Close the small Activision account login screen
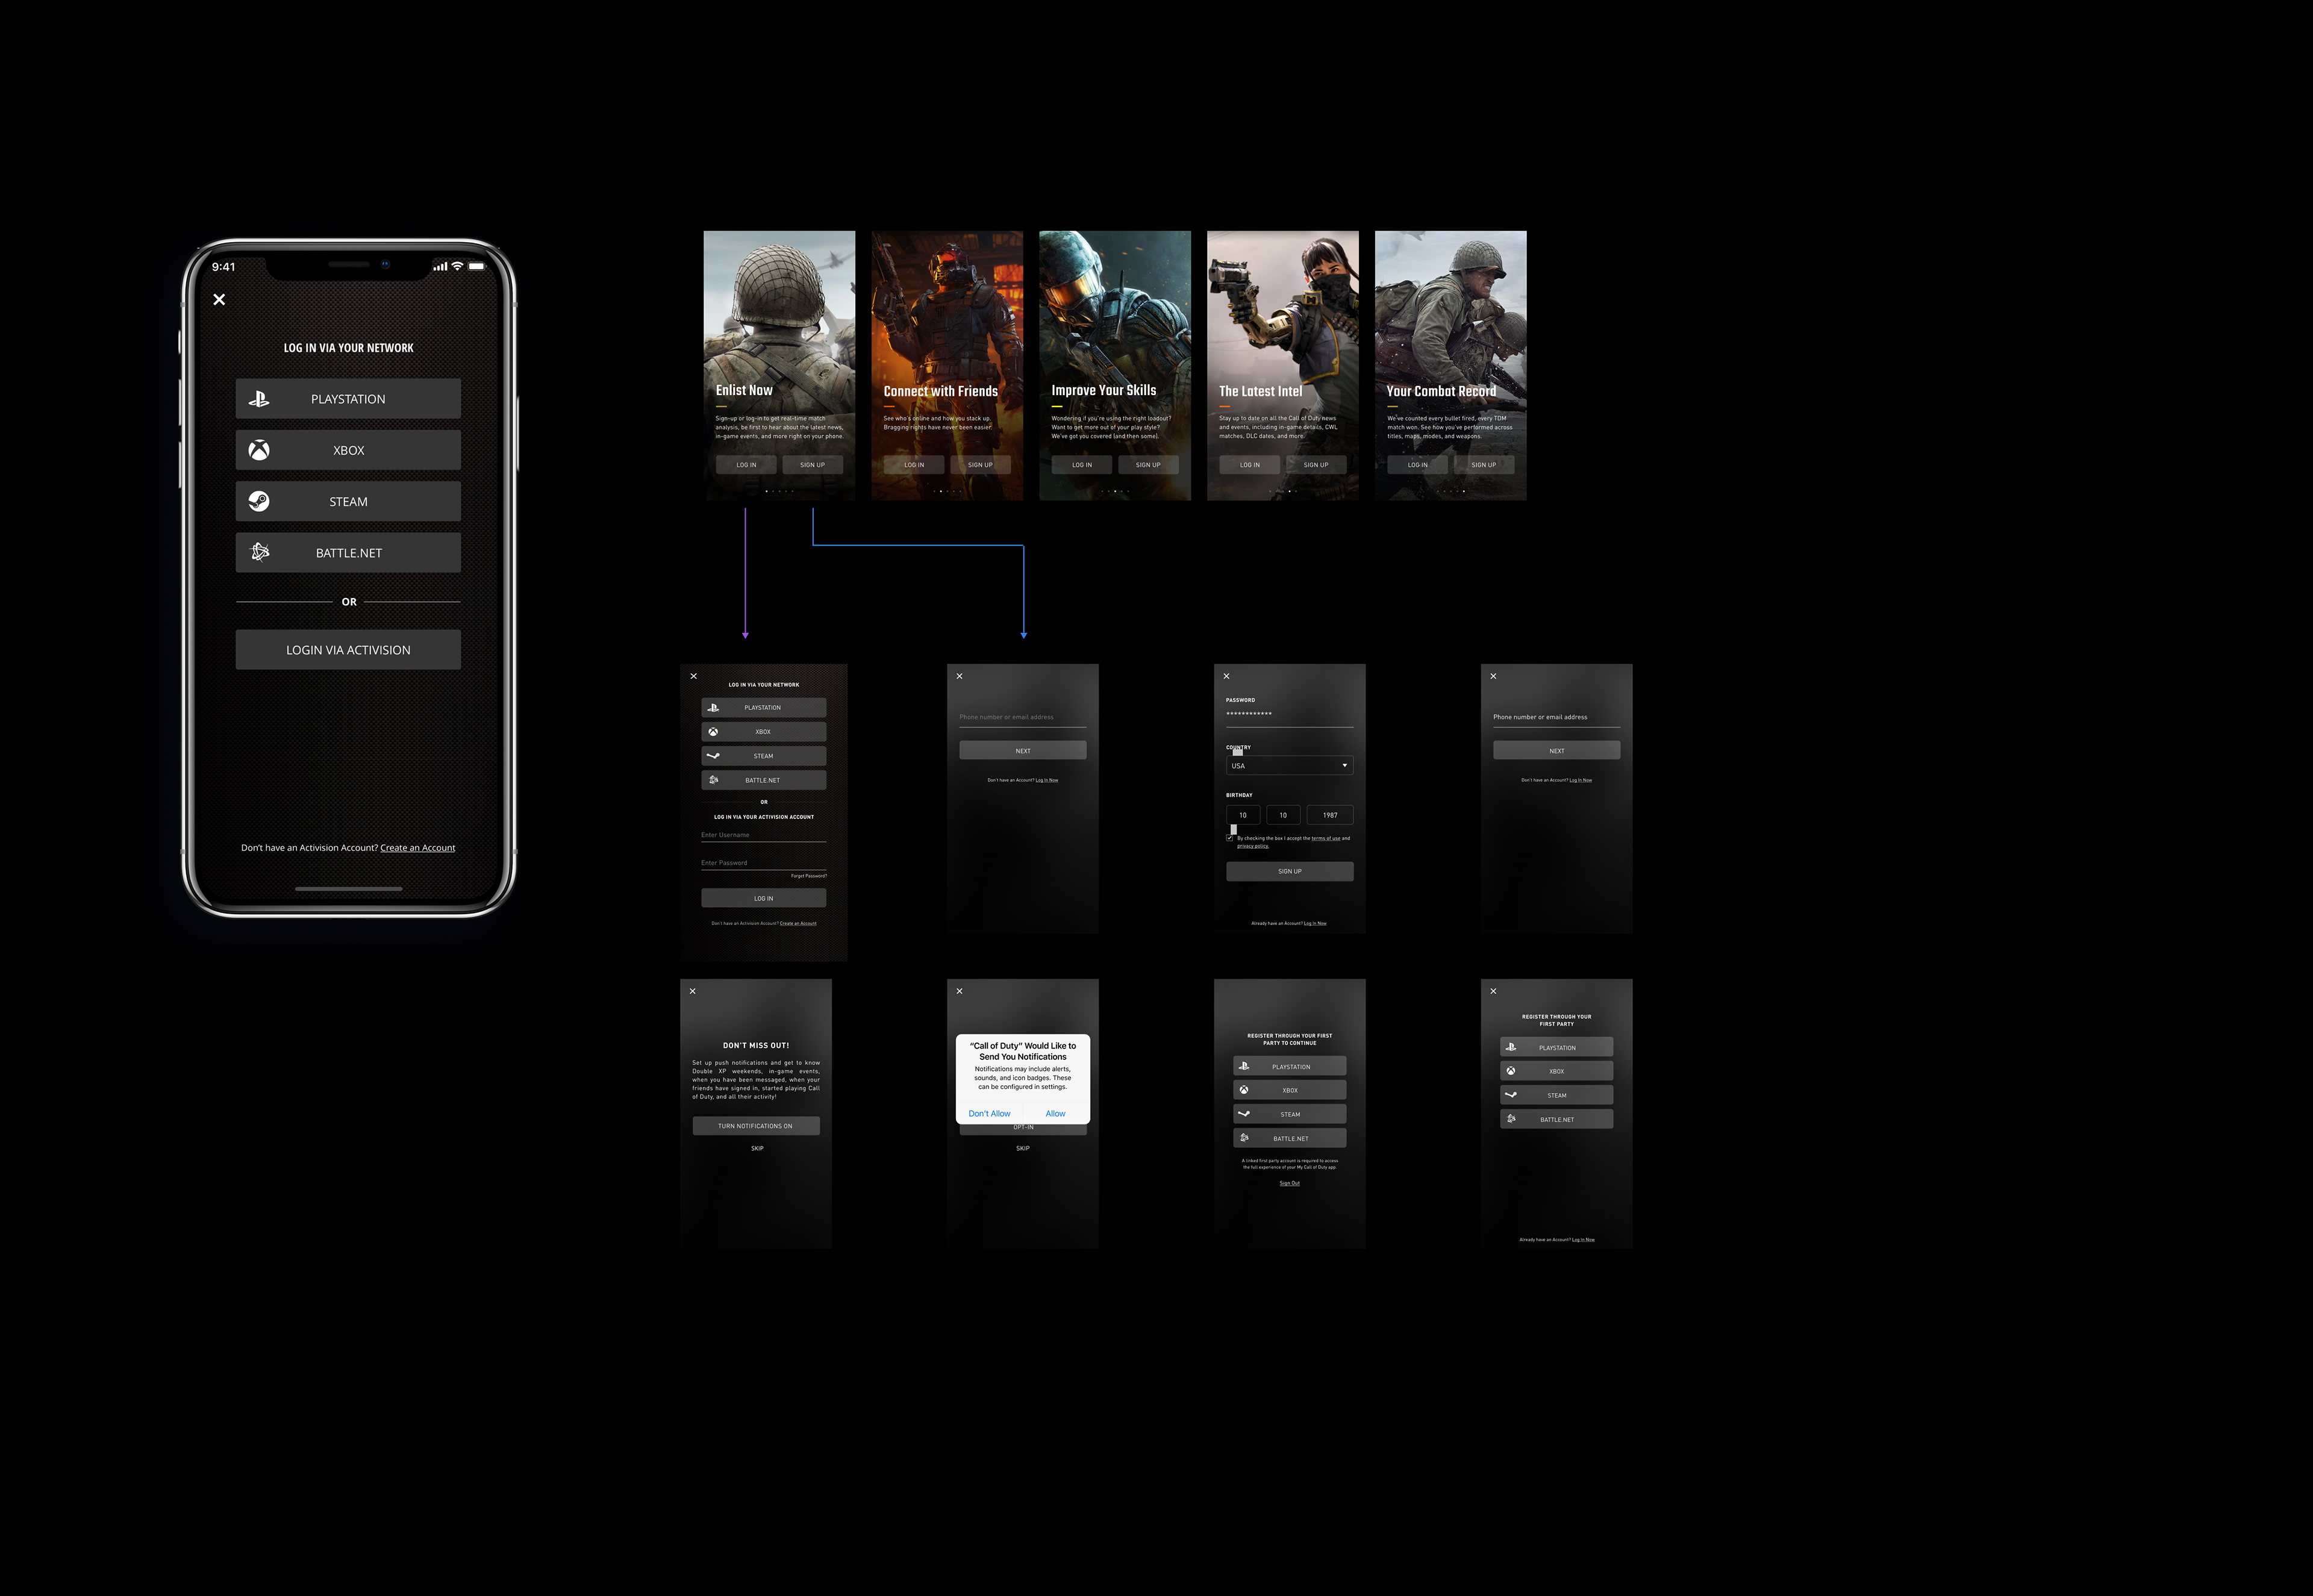 pos(693,676)
